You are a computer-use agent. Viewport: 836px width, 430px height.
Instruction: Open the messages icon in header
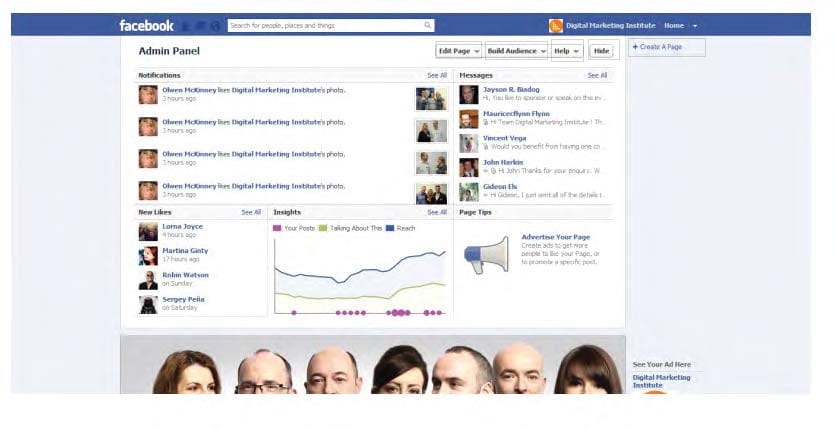tap(200, 26)
